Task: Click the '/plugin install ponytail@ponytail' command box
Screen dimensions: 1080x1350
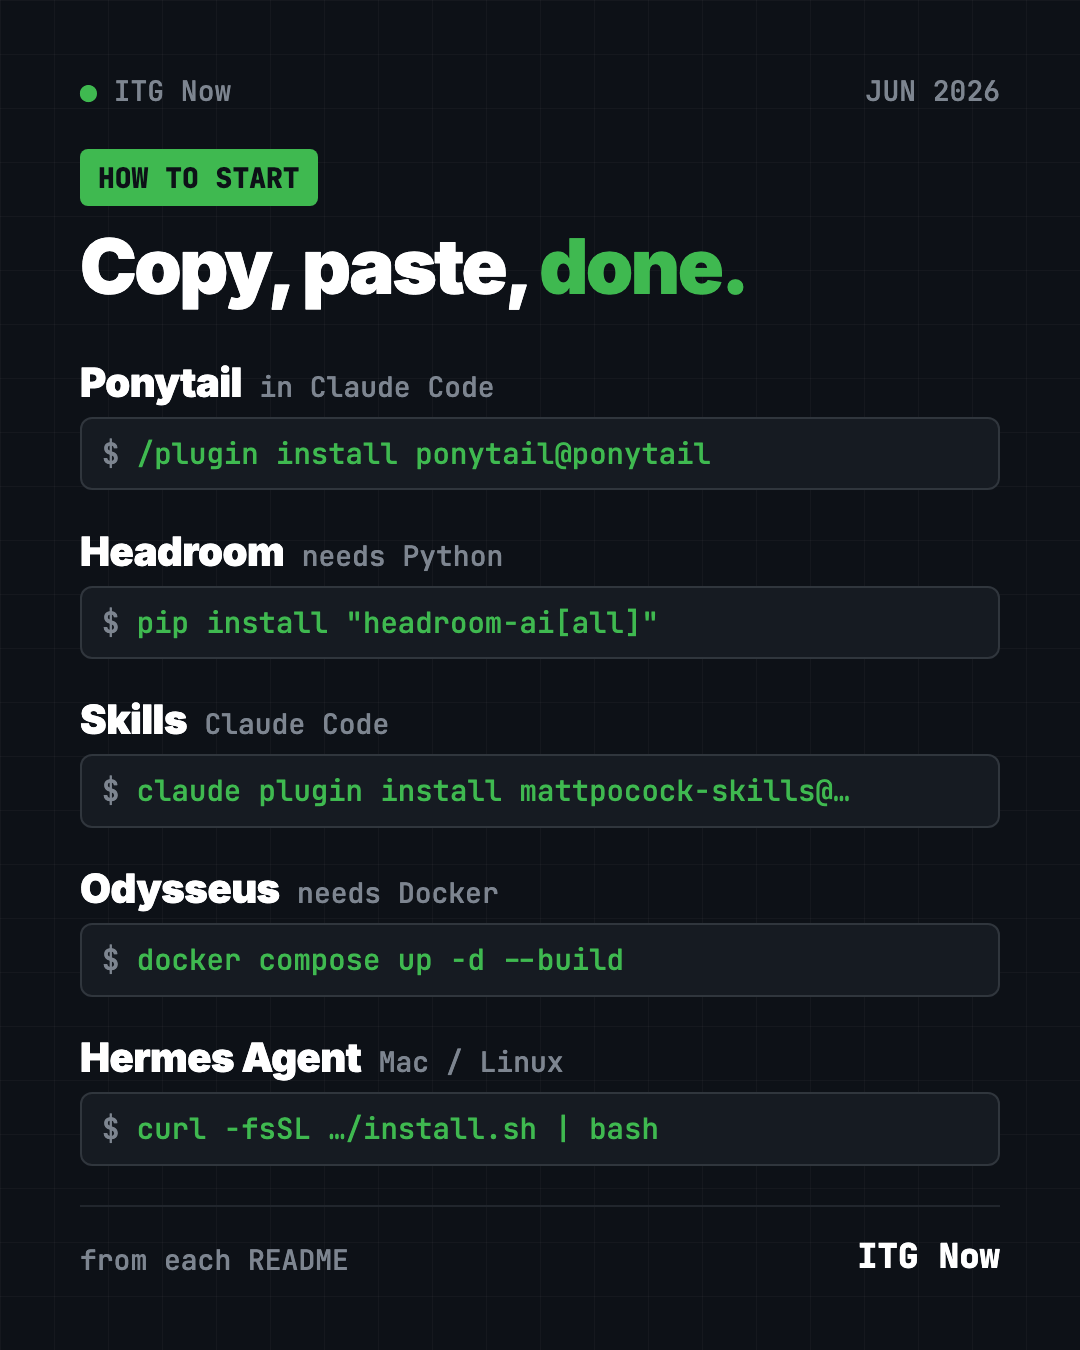Action: click(540, 454)
